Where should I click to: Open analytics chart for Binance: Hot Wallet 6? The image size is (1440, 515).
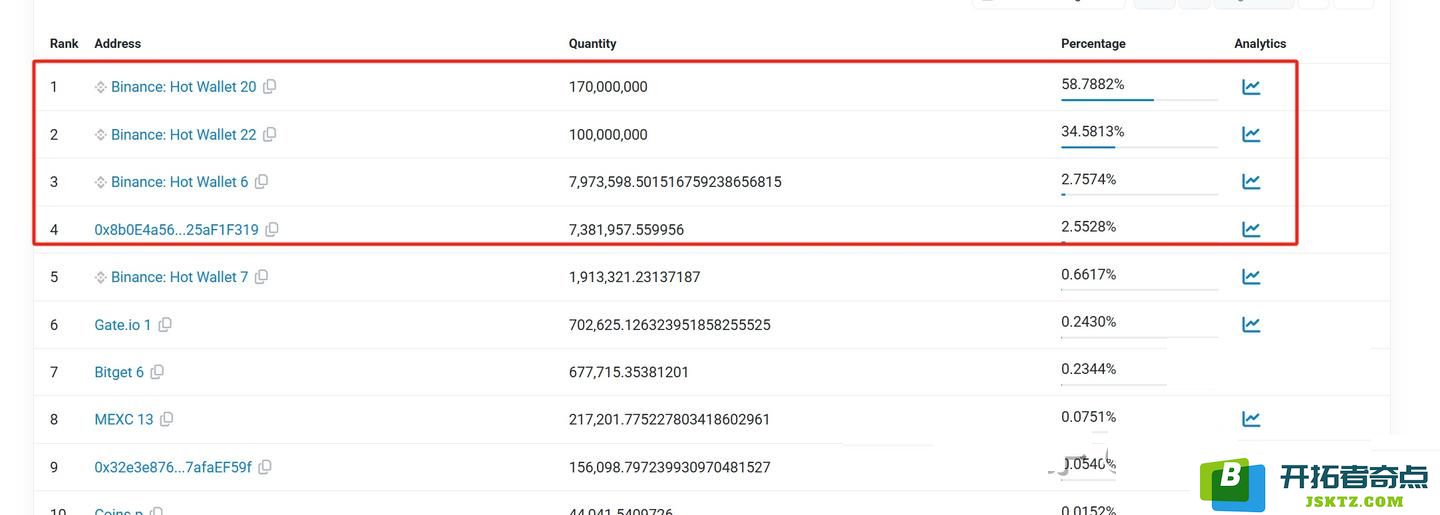(1251, 181)
